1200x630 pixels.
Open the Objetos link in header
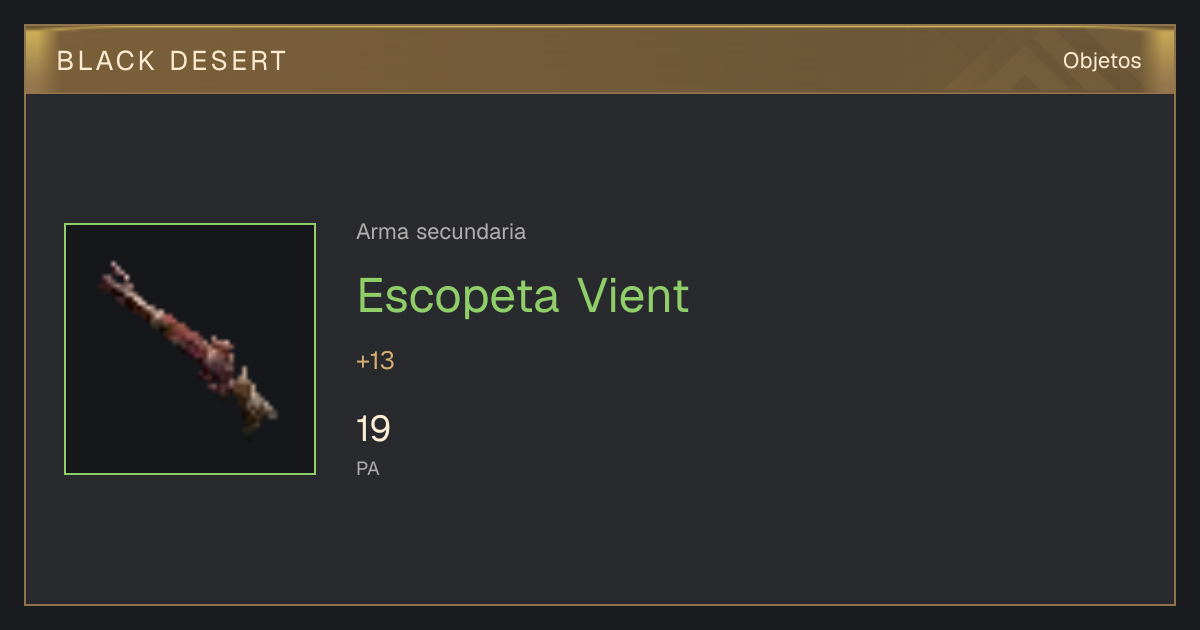1102,61
